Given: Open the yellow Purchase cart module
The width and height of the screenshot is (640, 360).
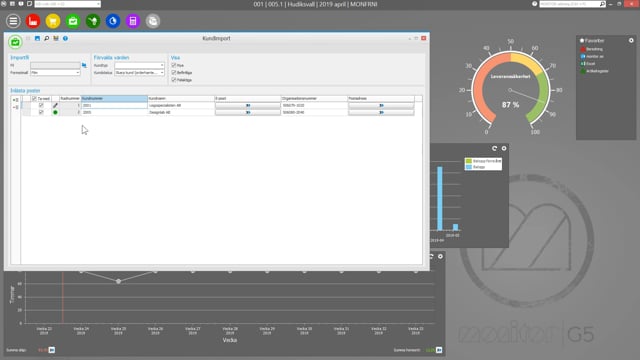Looking at the screenshot, I should 53,21.
